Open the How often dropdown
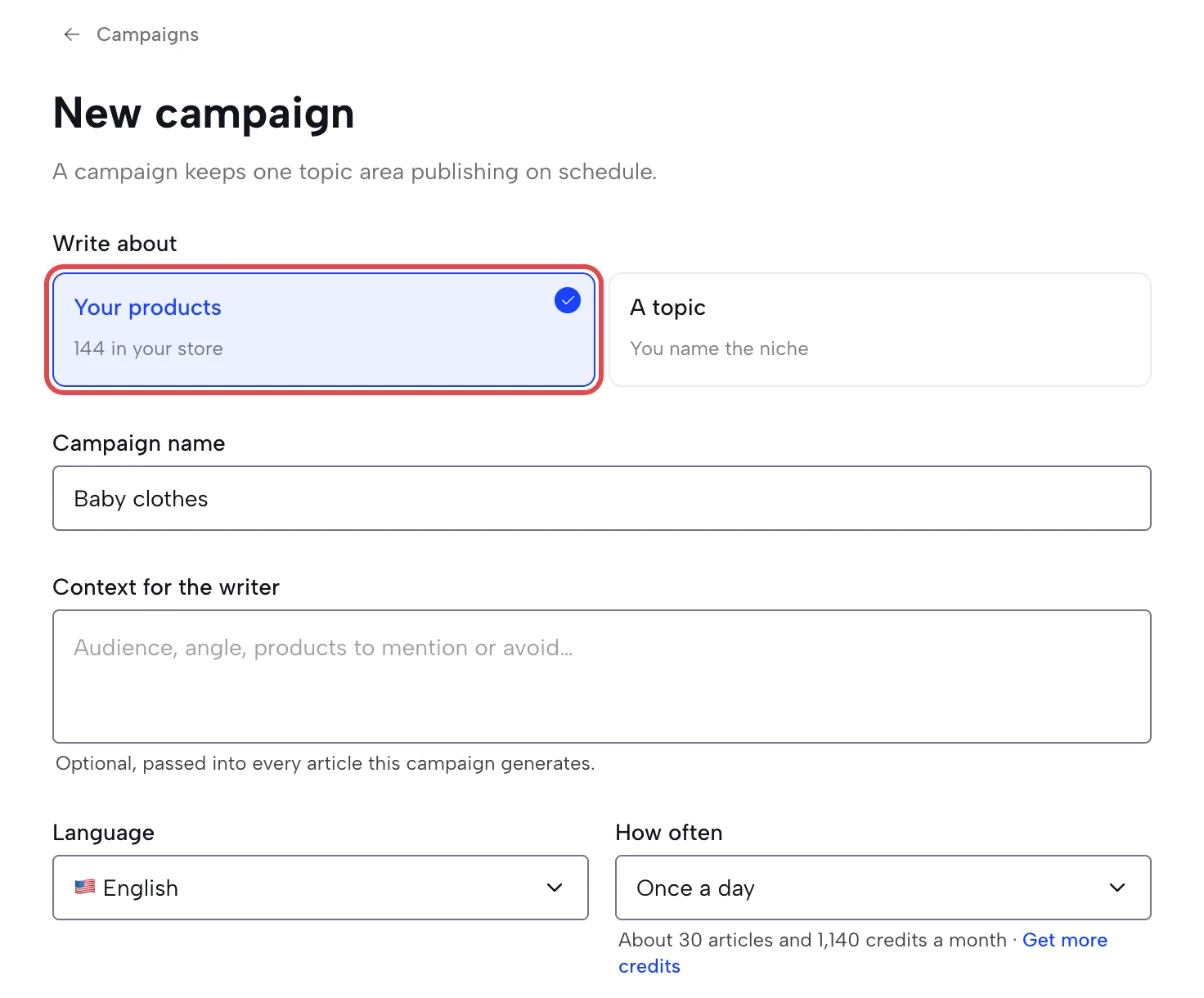This screenshot has height=998, width=1204. click(883, 887)
